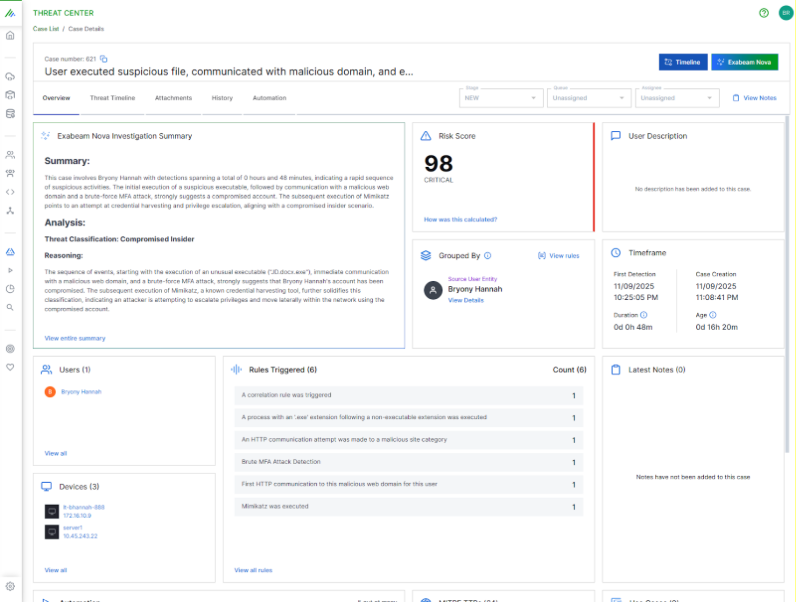This screenshot has height=602, width=796.
Task: Click 'View entire summary' link
Action: 75,338
